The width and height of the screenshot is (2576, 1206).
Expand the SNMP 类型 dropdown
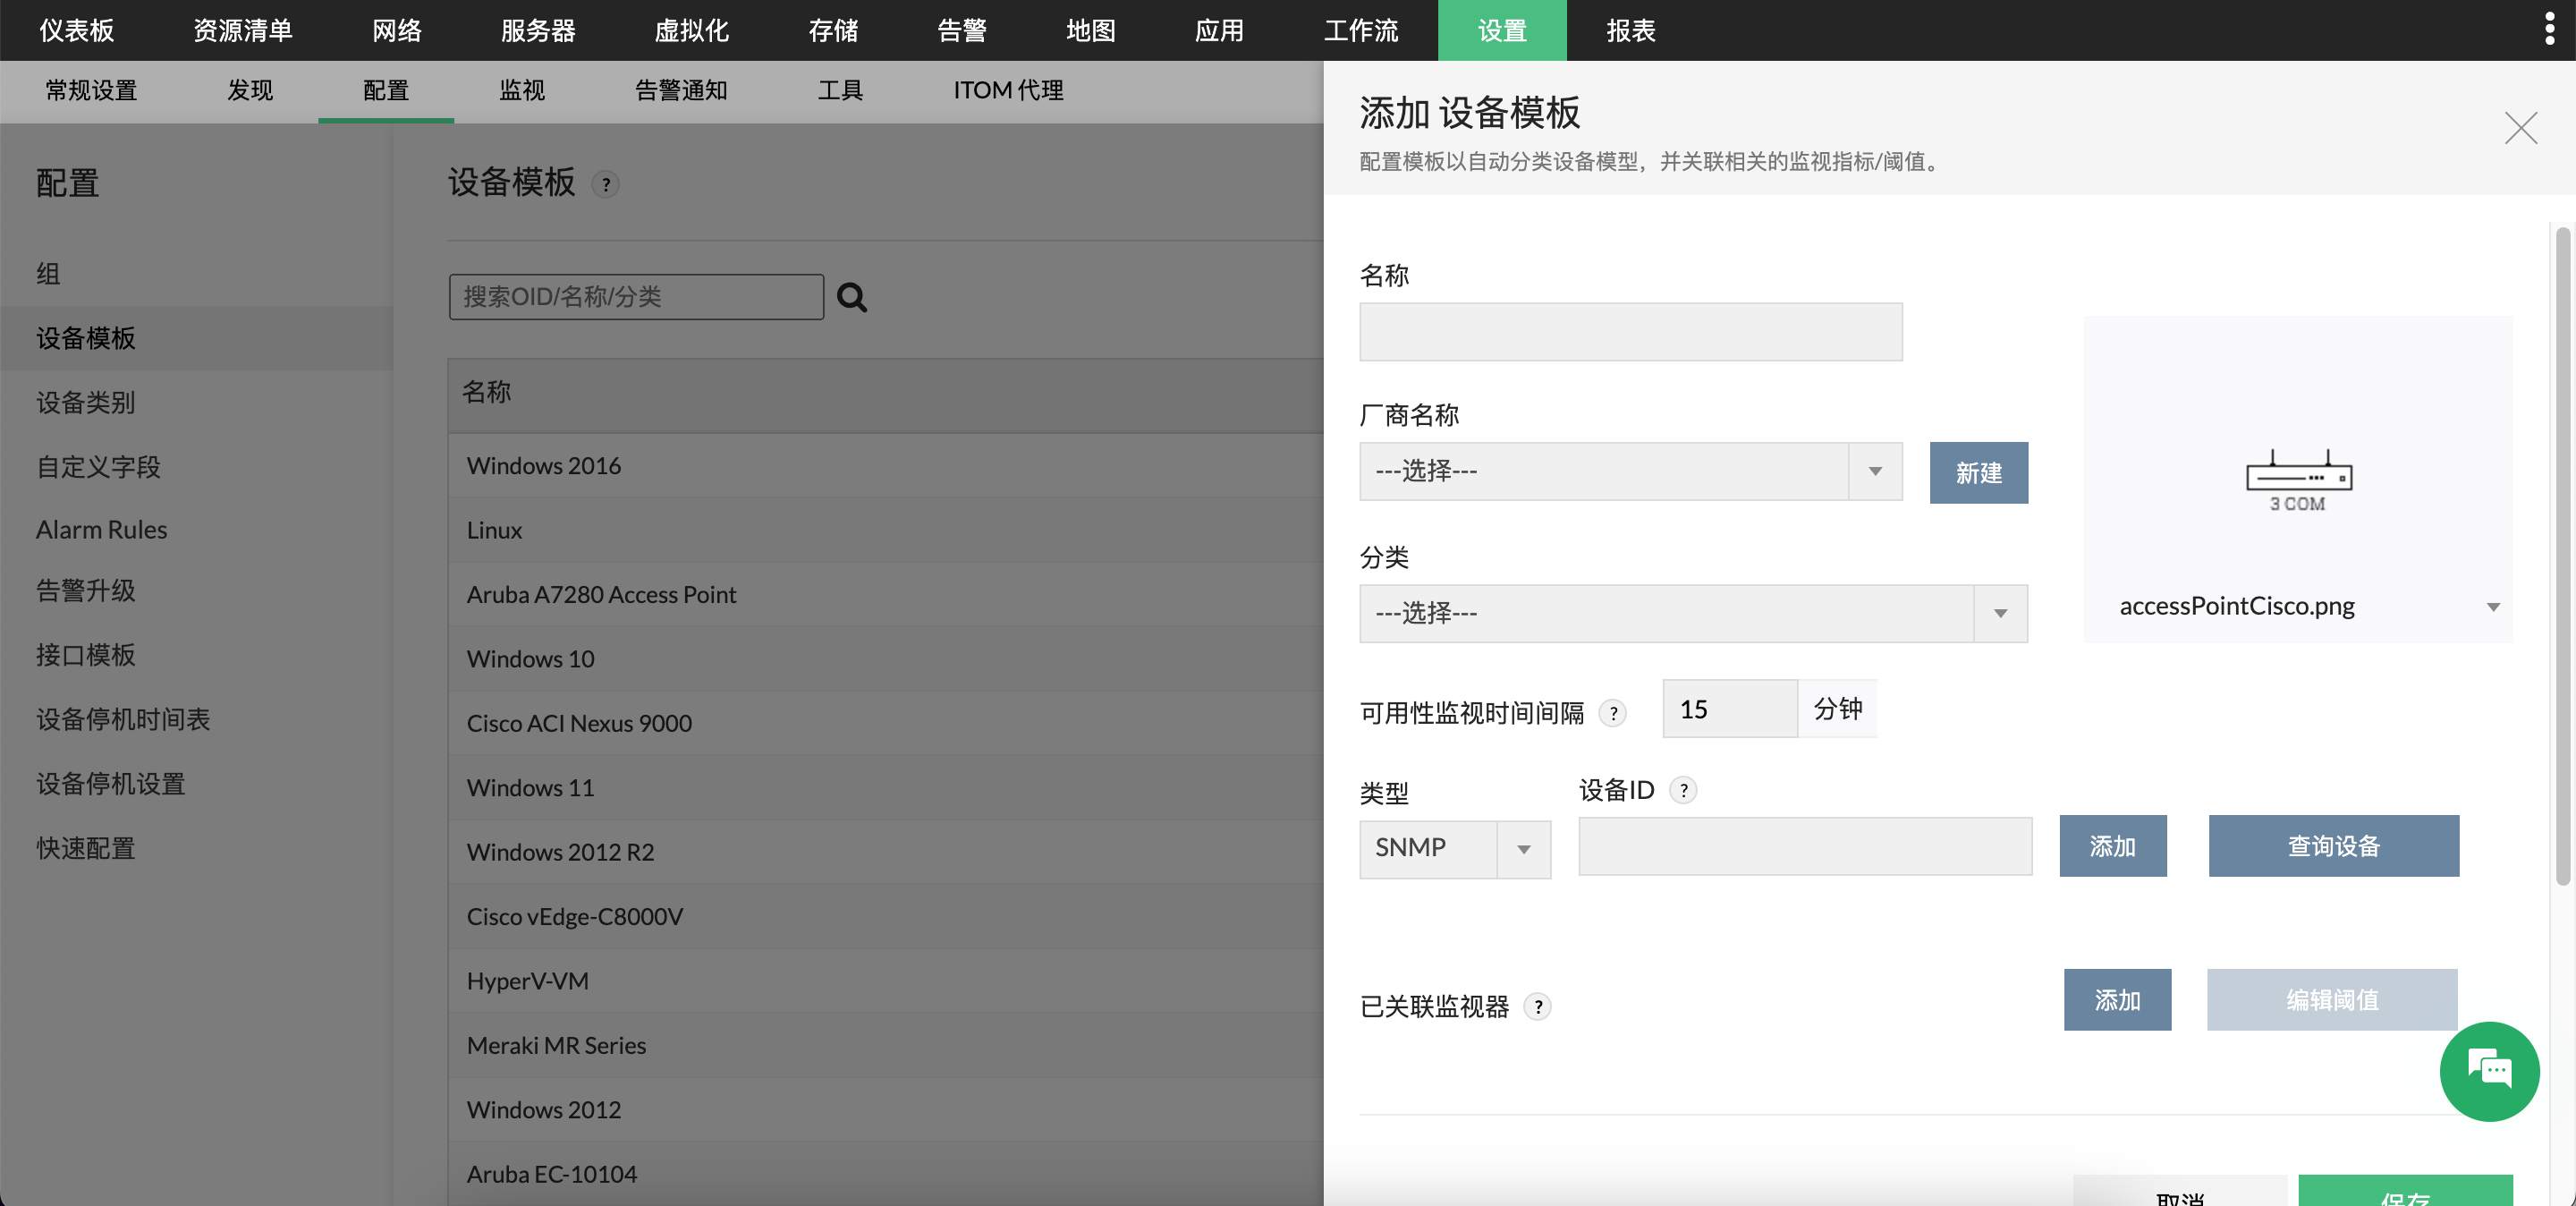click(x=1523, y=849)
